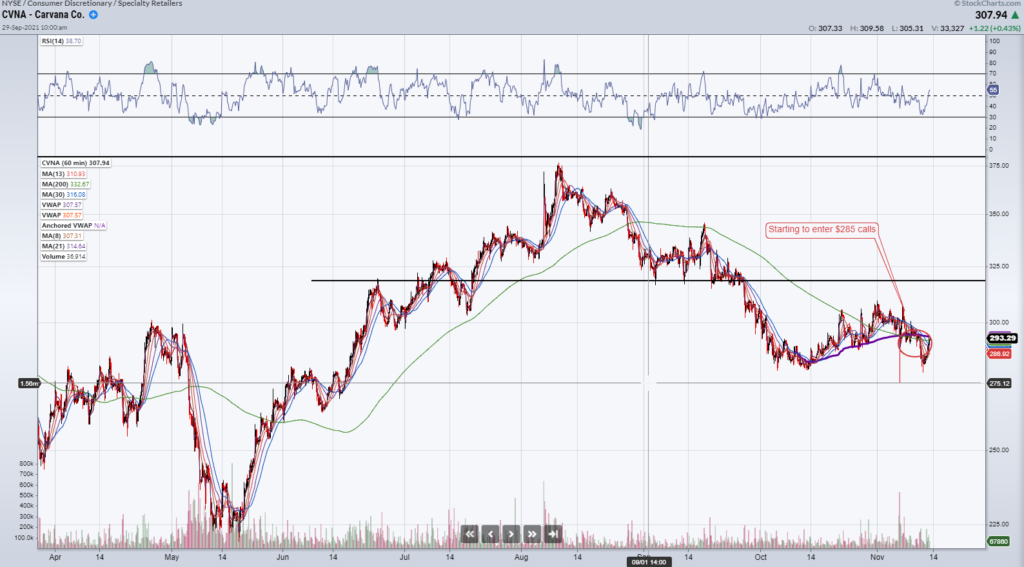The height and width of the screenshot is (567, 1024).
Task: Click the CVNA - Carvana Co. title
Action: click(43, 14)
